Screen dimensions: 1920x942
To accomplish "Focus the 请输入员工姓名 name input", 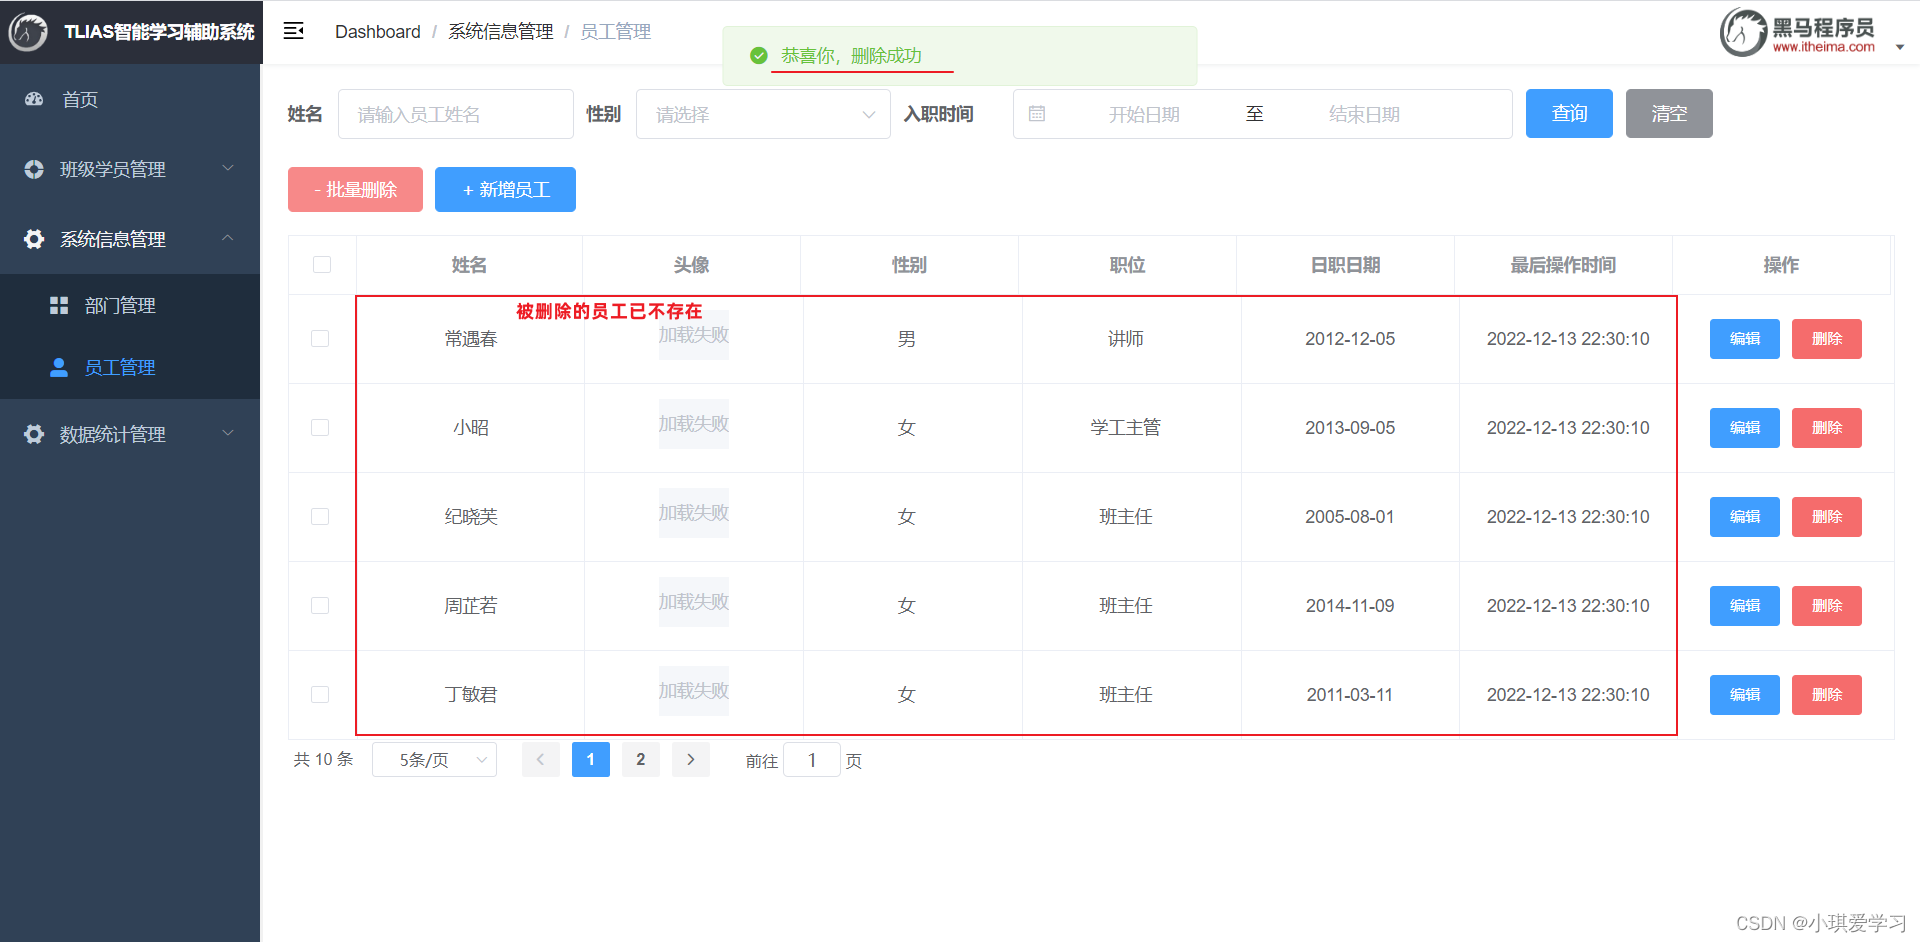I will 456,114.
